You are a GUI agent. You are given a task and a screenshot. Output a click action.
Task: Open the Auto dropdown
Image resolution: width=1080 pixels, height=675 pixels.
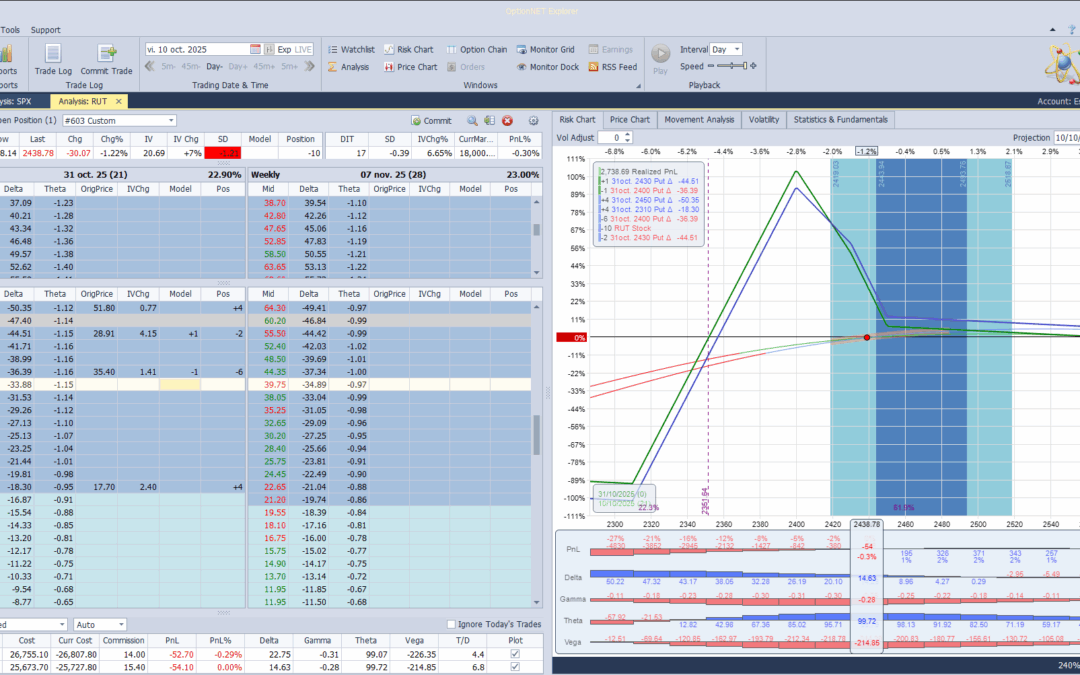tap(100, 625)
